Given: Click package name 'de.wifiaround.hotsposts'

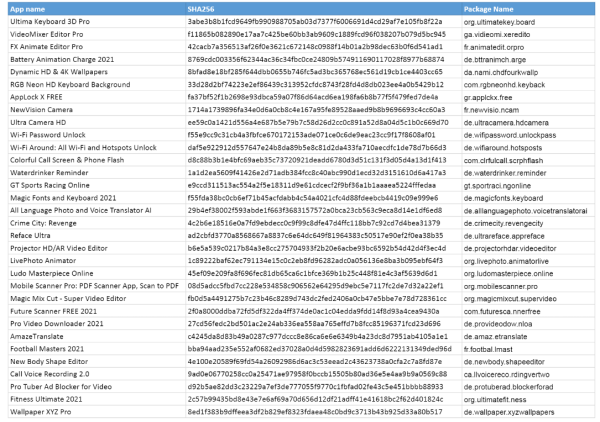Looking at the screenshot, I should (x=503, y=148).
